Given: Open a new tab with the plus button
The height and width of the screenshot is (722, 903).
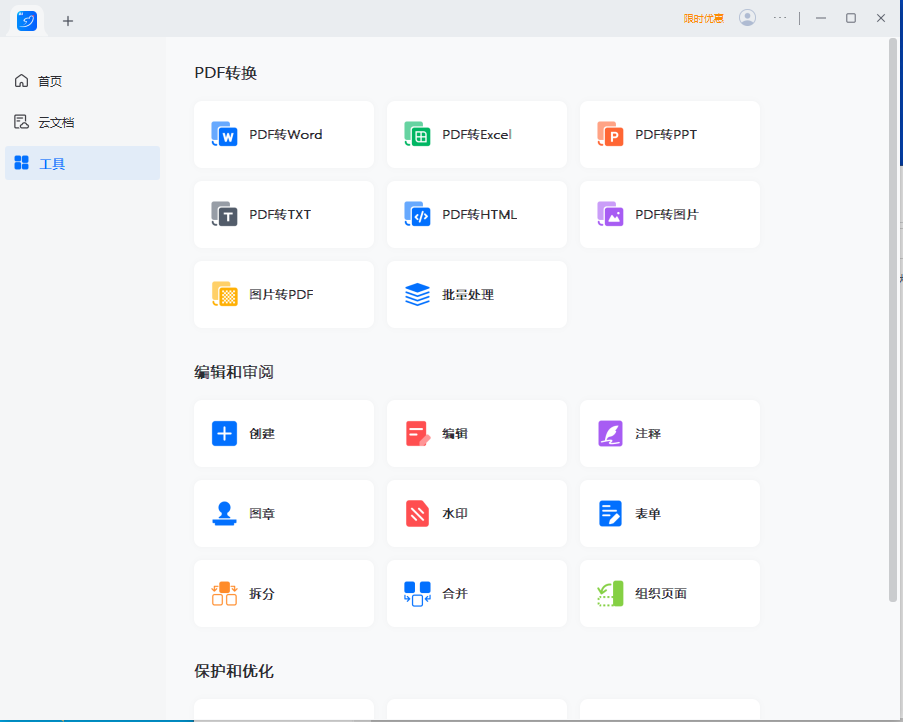Looking at the screenshot, I should (68, 20).
